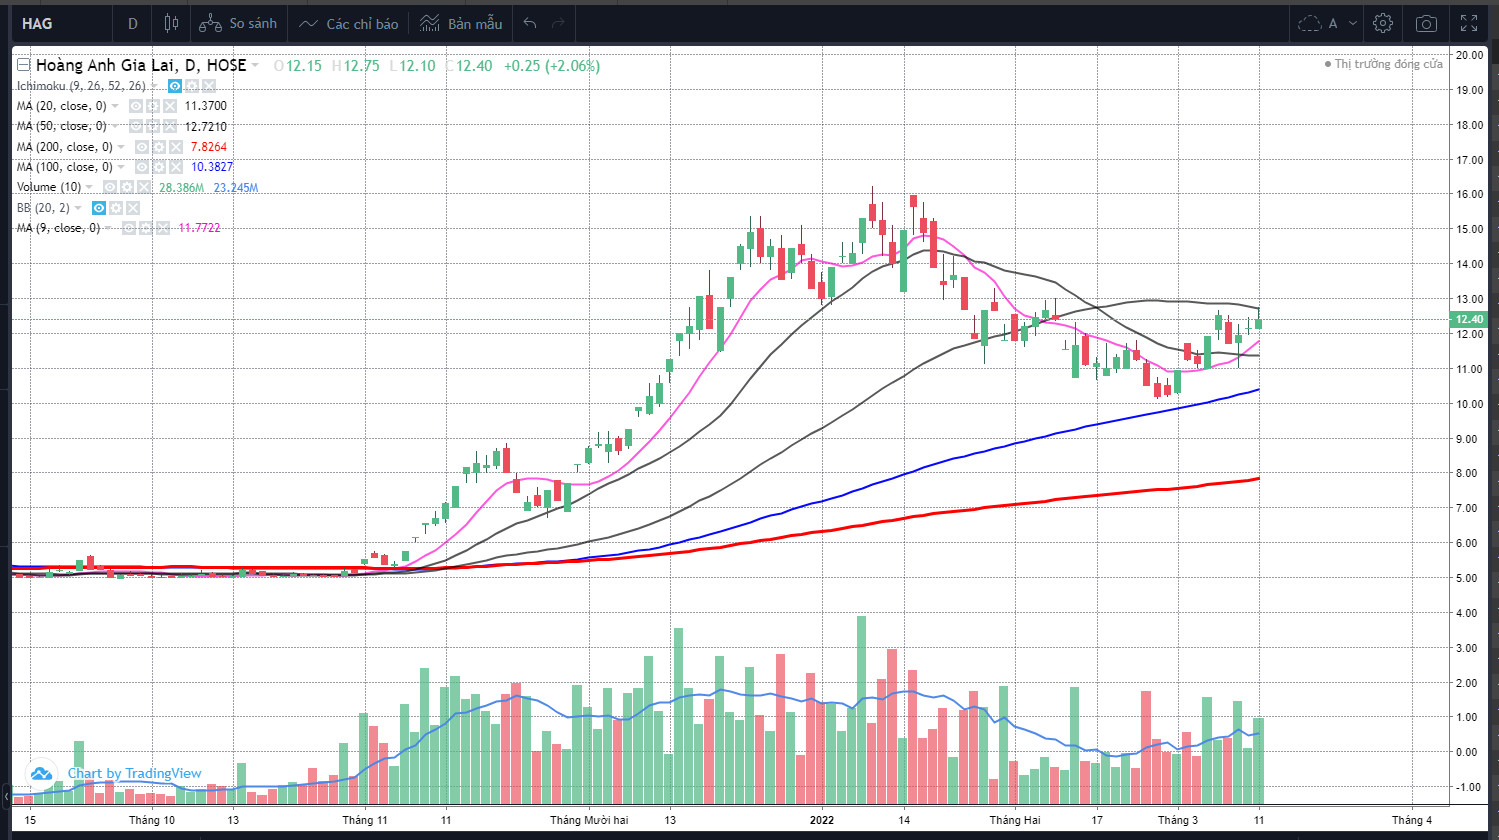Open settings for Ichimoku (9, 26, 52, 26)

pyautogui.click(x=191, y=86)
